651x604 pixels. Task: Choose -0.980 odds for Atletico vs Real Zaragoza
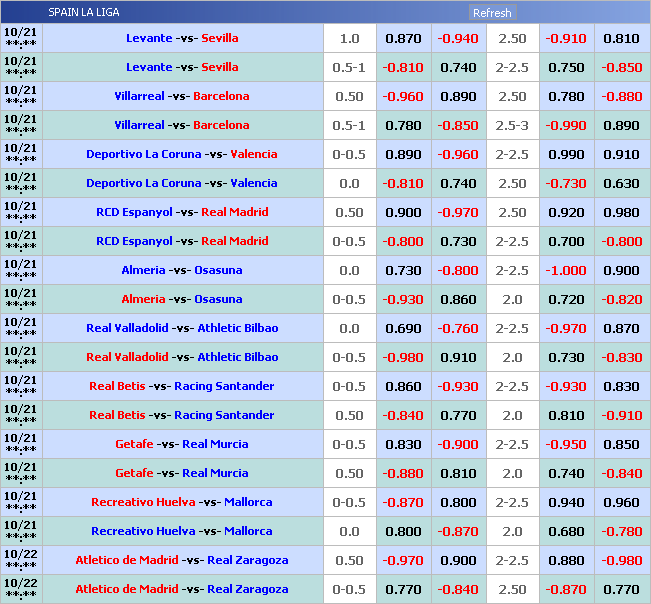click(x=621, y=560)
